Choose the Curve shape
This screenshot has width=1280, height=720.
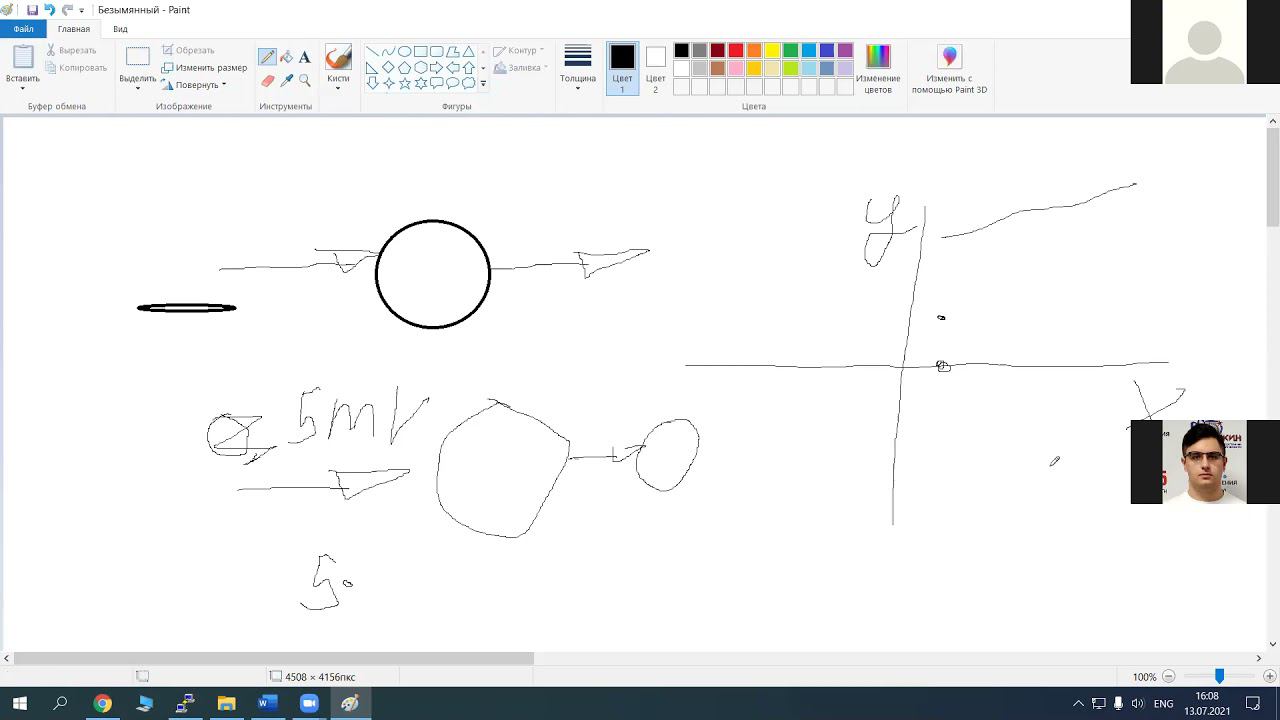point(388,52)
